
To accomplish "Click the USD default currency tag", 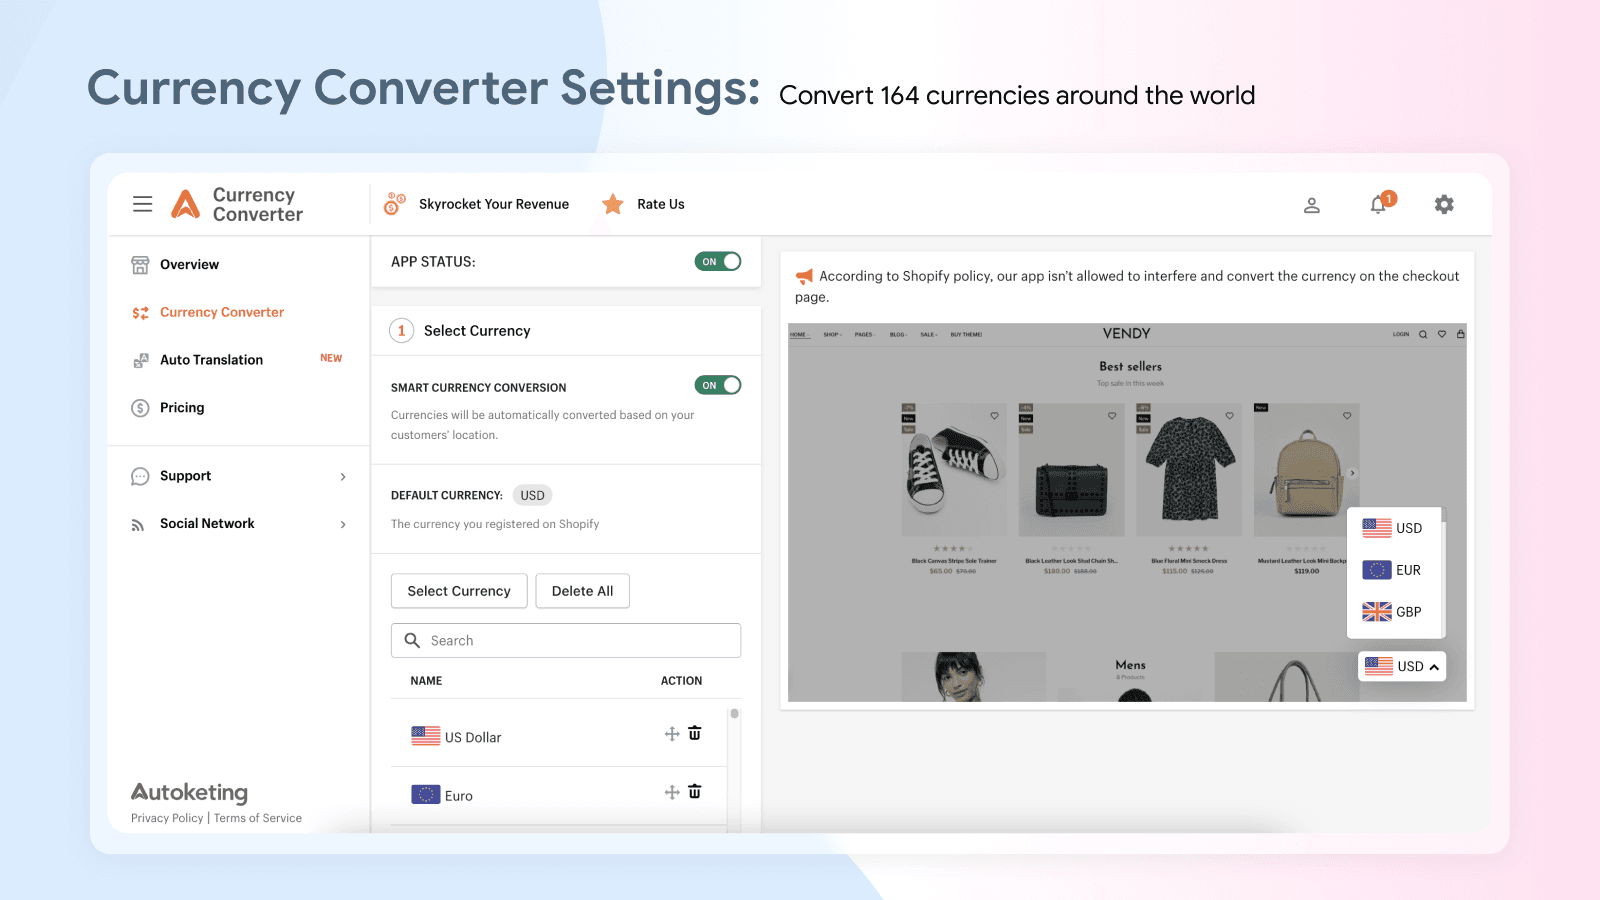I will [532, 495].
